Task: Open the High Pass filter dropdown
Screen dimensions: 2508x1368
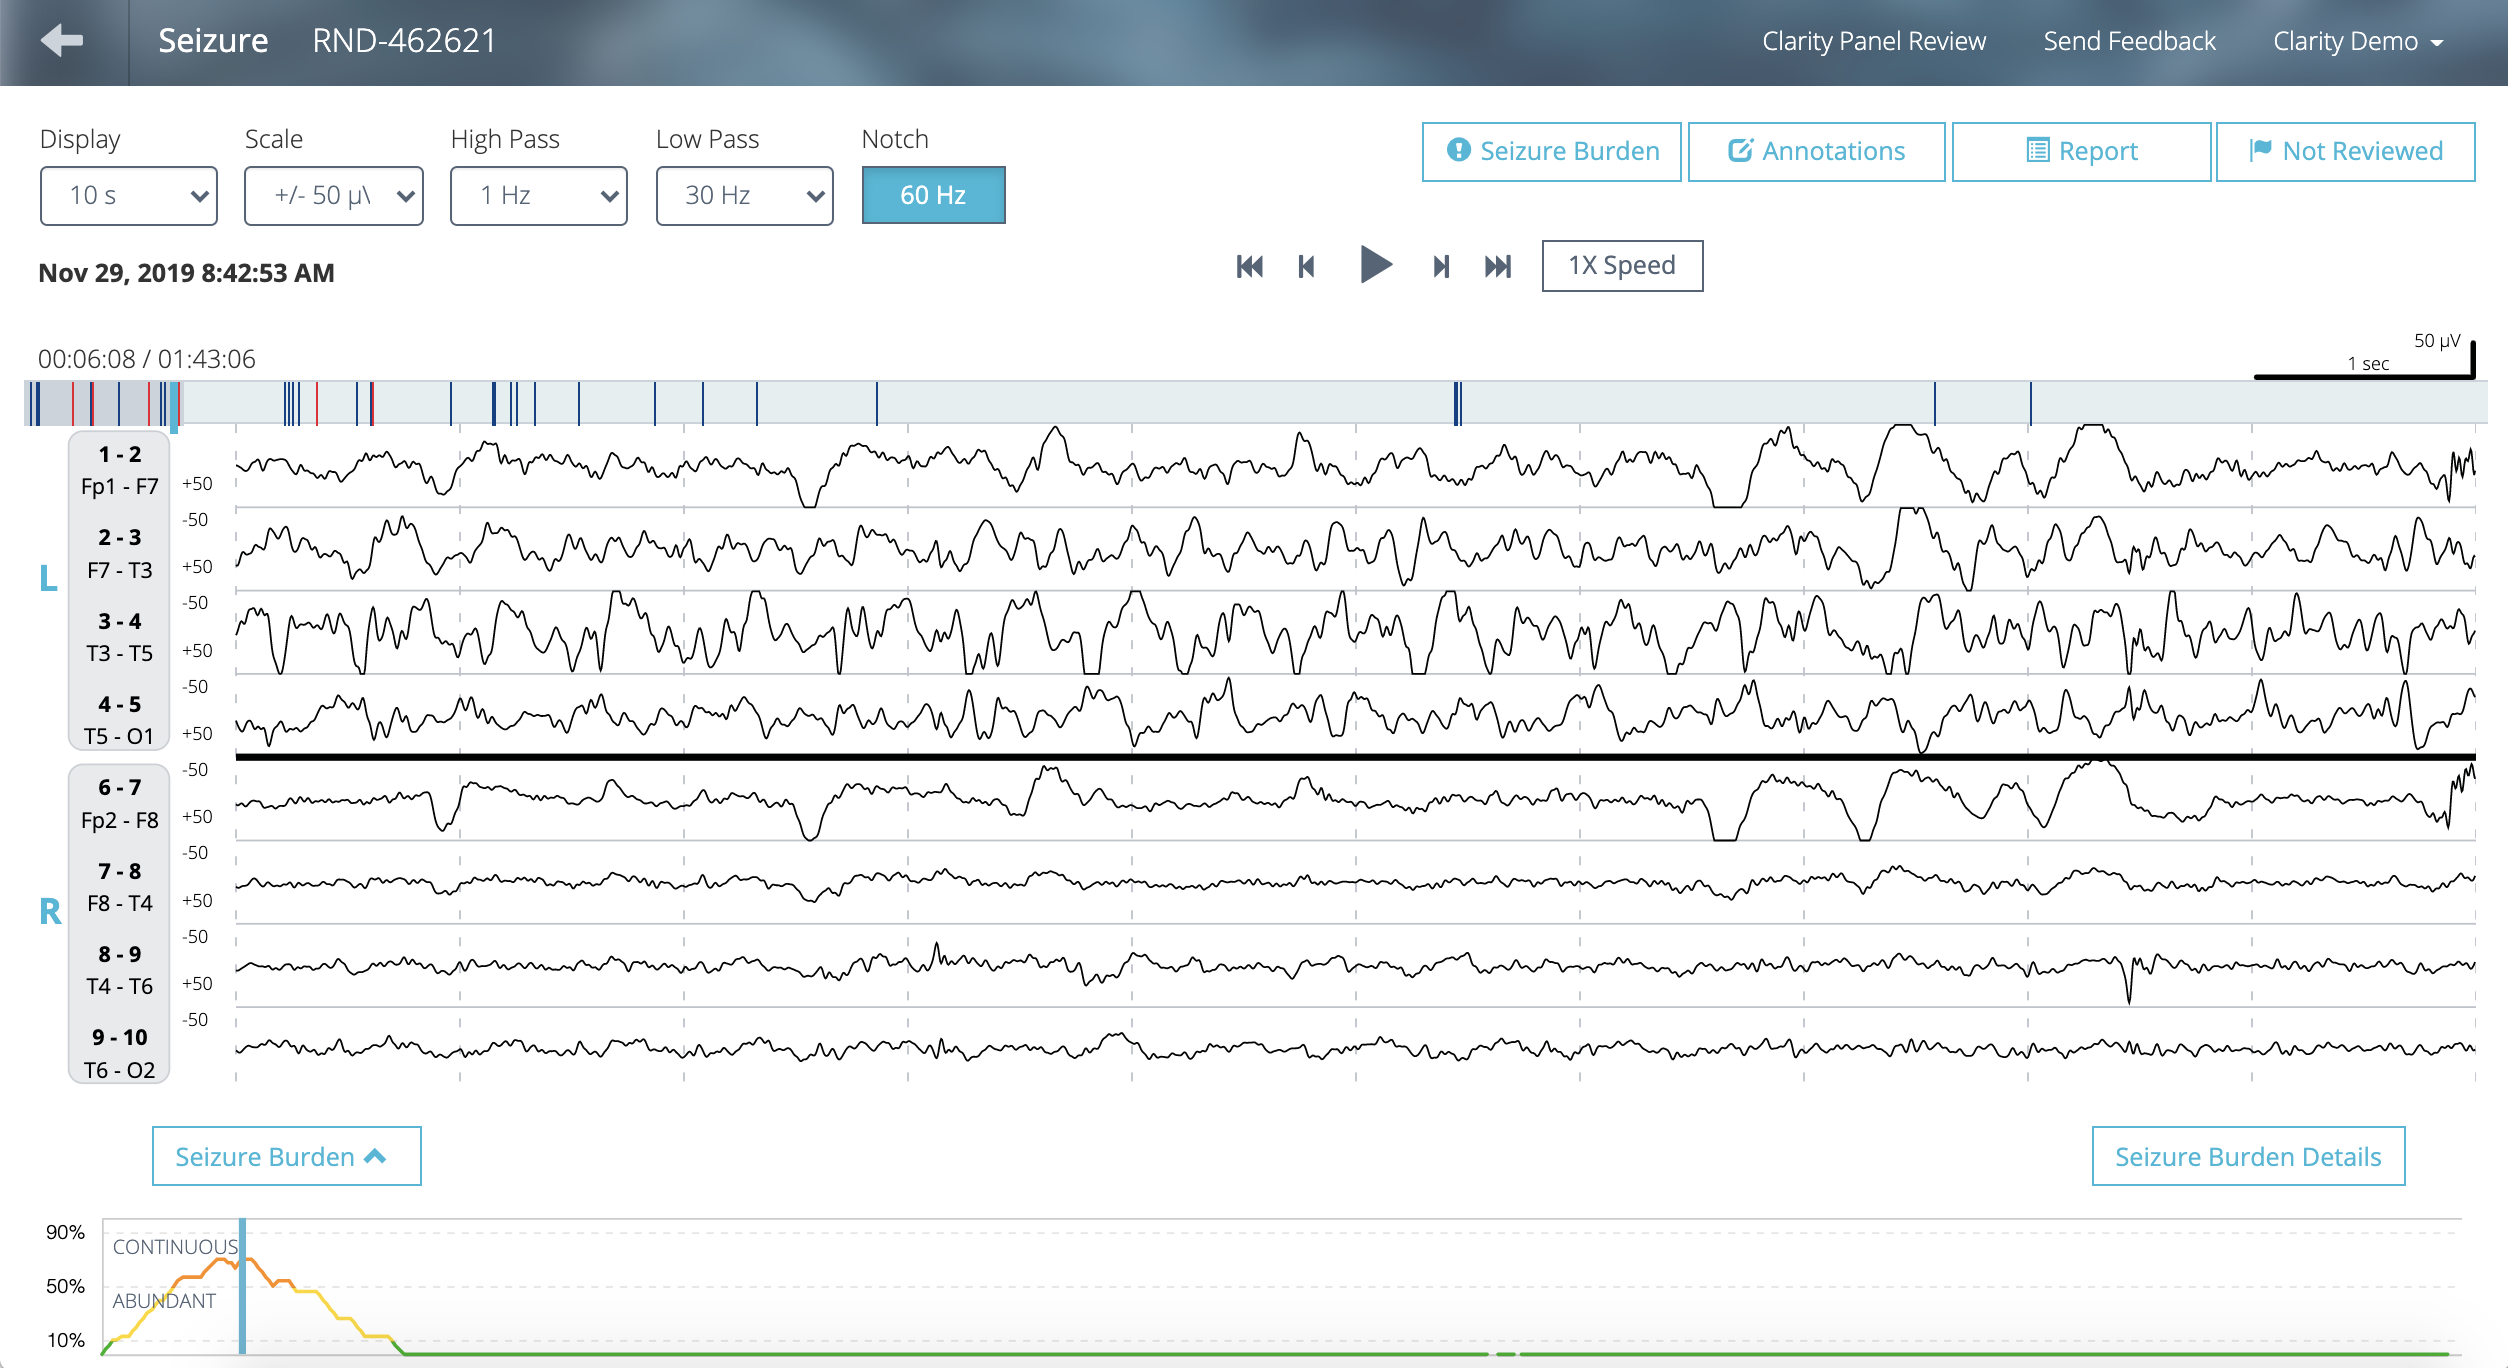Action: tap(538, 195)
